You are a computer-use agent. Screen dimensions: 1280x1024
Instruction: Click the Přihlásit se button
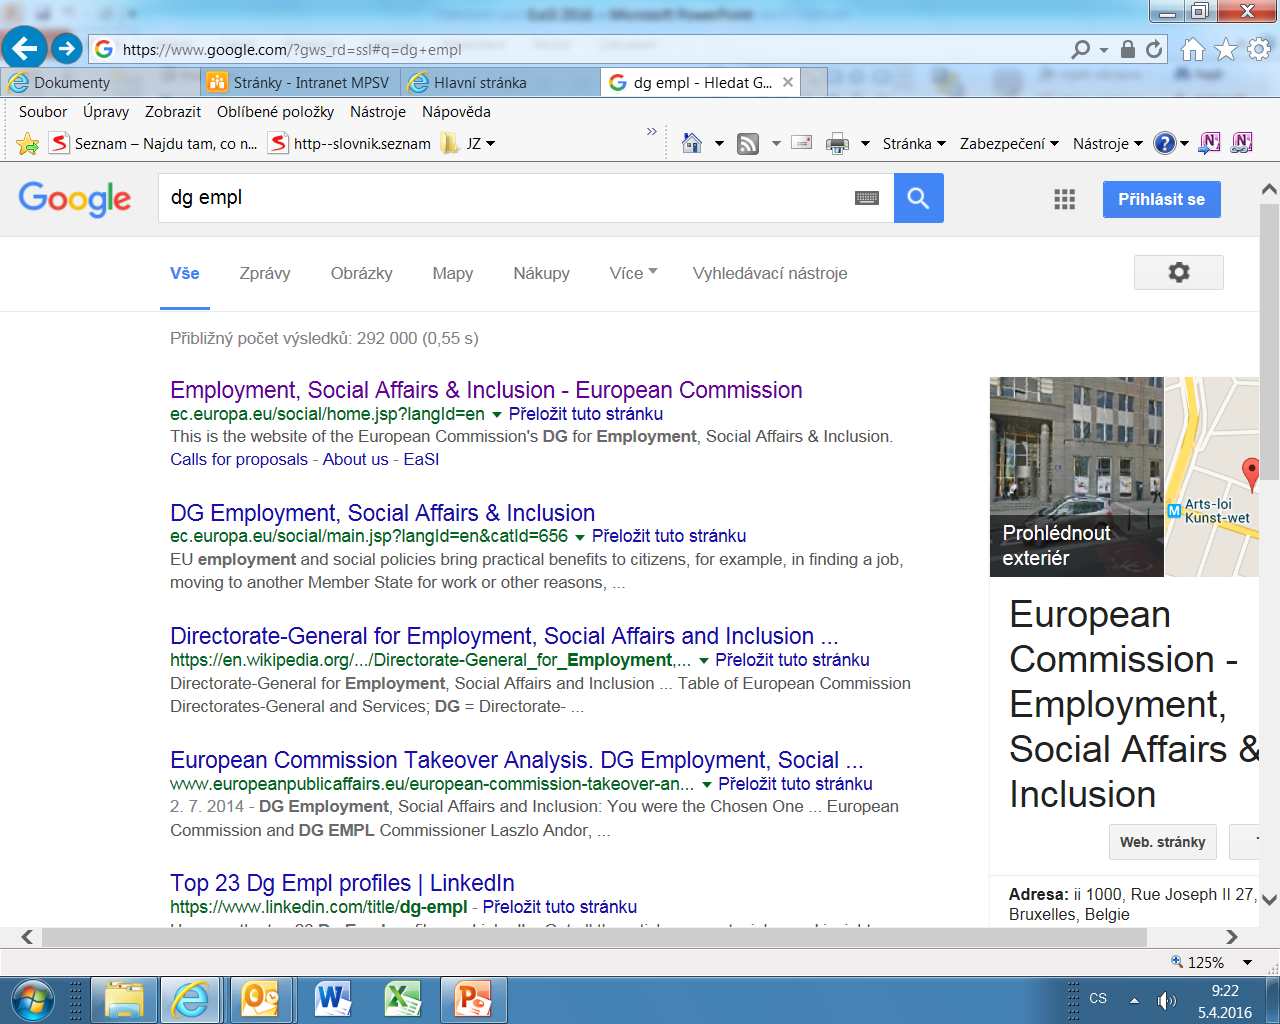pos(1162,199)
